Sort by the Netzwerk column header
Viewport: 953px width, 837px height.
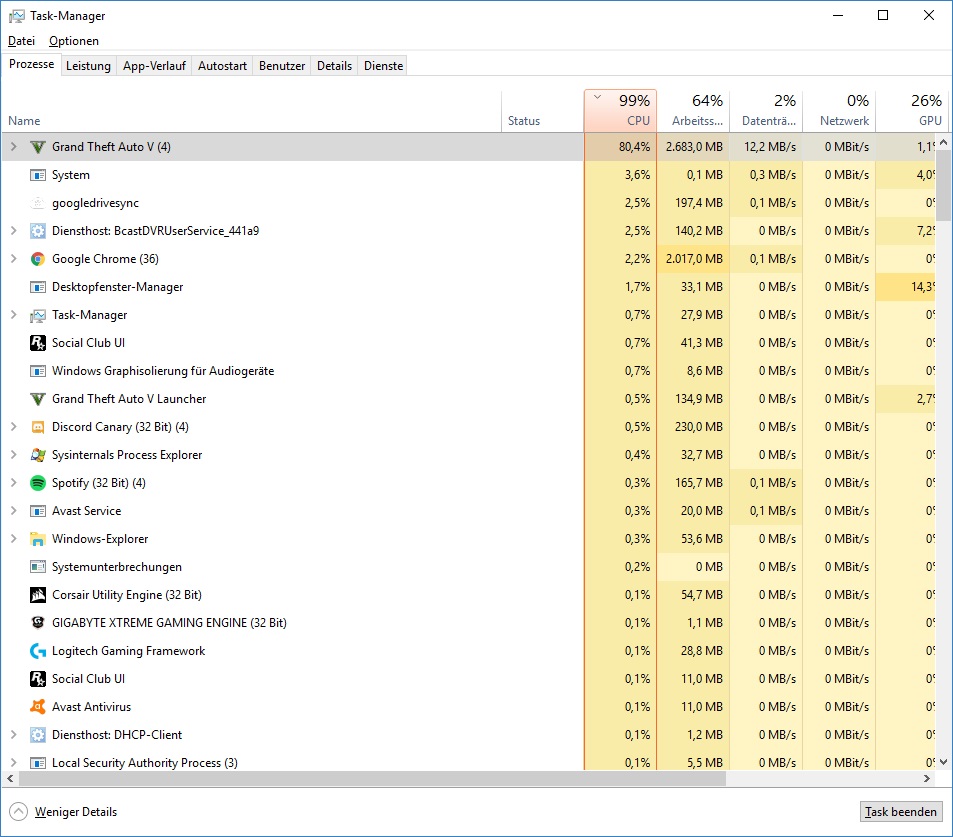tap(839, 111)
